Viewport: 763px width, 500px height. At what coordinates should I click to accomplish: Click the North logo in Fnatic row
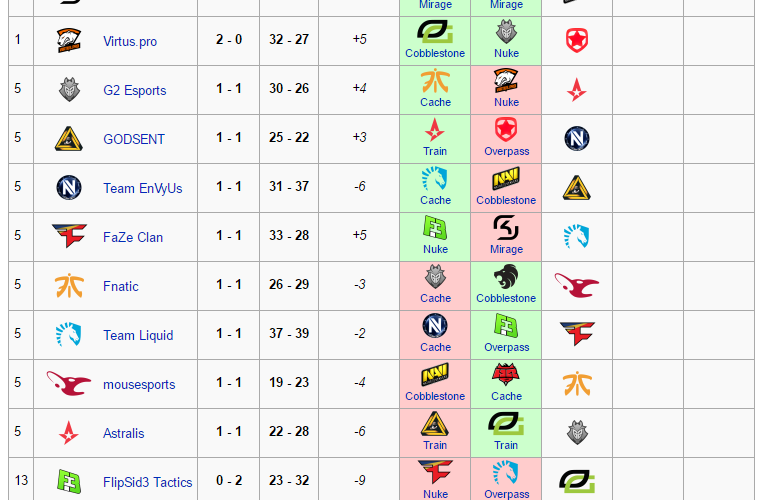click(506, 276)
